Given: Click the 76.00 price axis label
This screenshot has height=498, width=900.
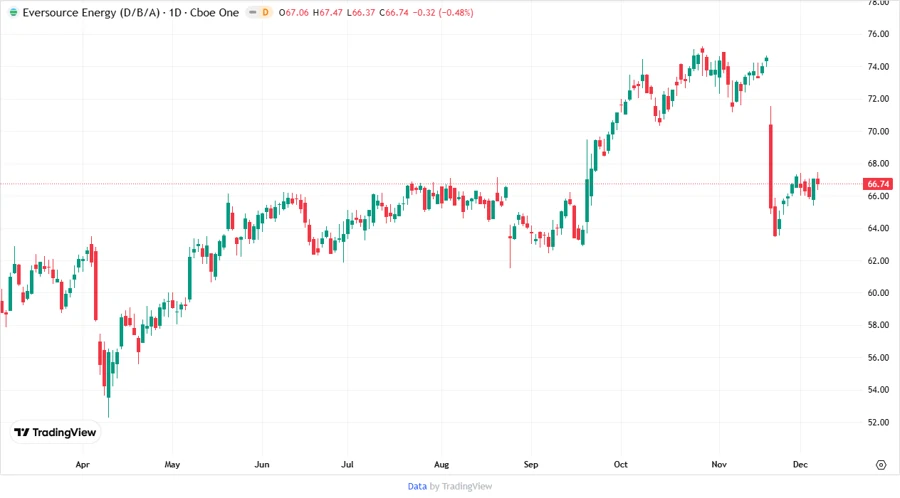Looking at the screenshot, I should [x=878, y=34].
